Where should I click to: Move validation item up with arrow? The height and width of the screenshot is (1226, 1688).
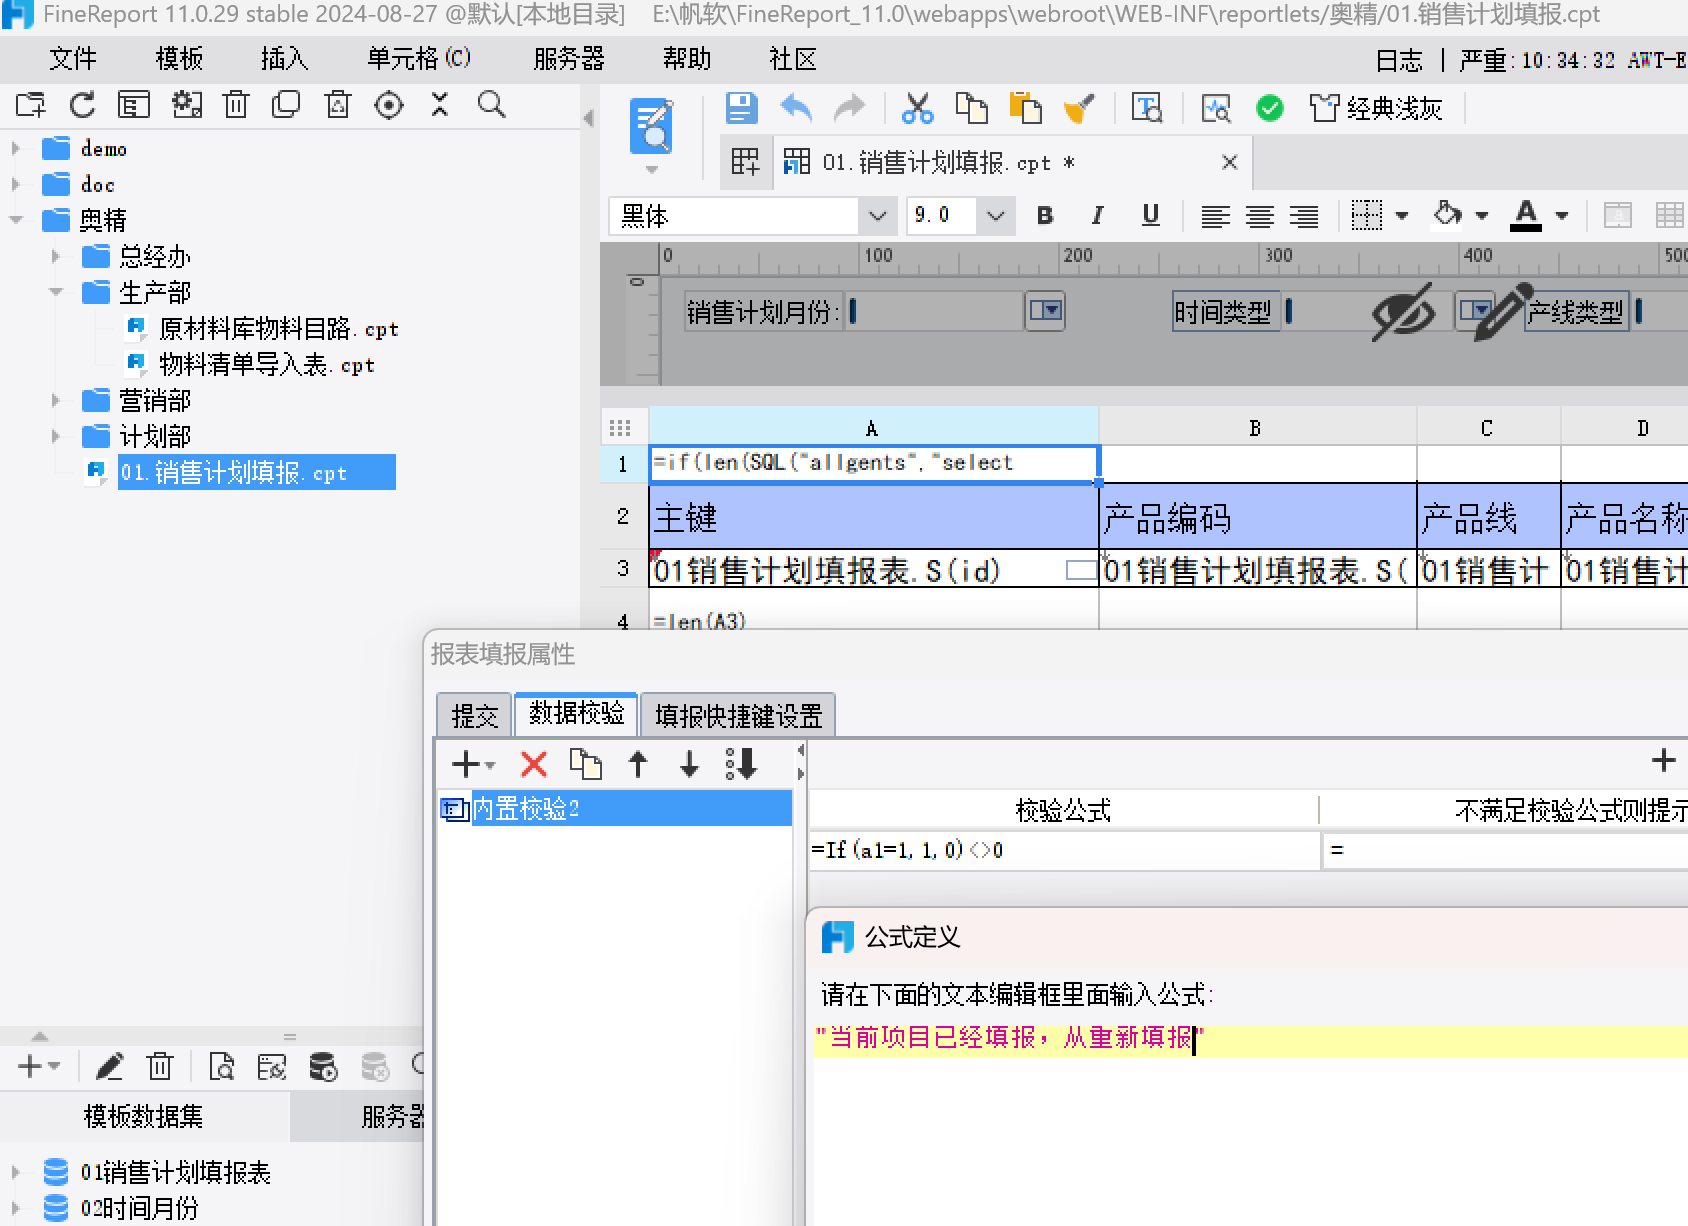pyautogui.click(x=638, y=765)
